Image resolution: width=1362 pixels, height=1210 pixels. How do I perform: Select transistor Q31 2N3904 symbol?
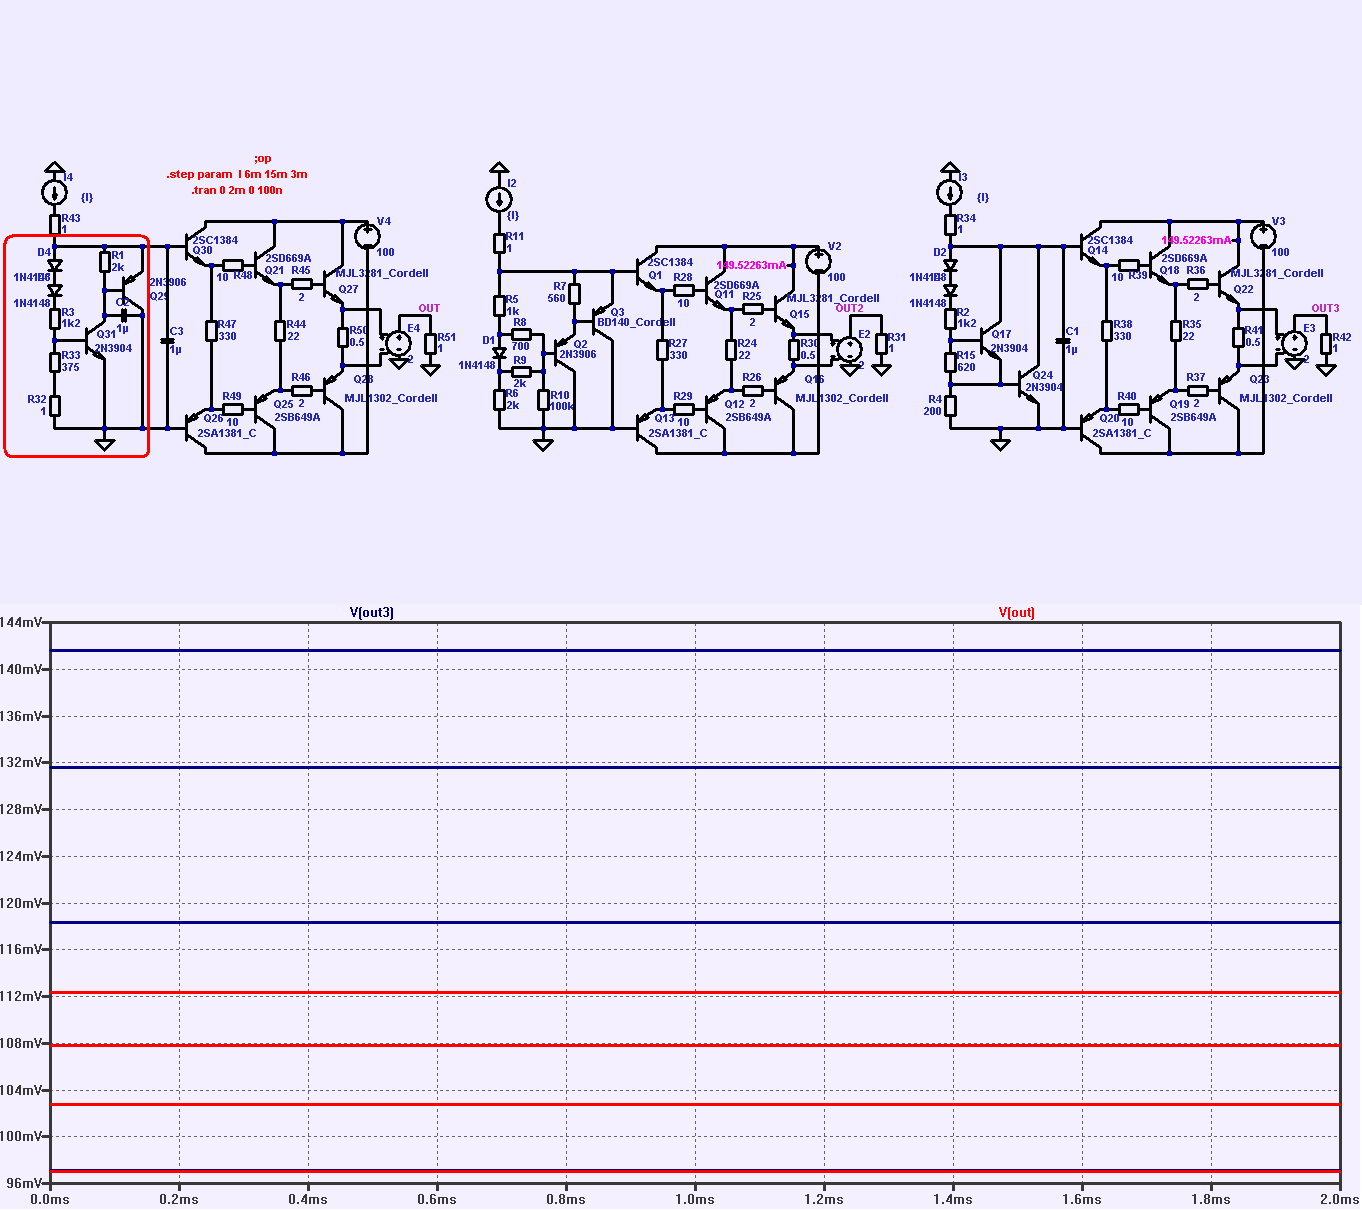point(96,341)
